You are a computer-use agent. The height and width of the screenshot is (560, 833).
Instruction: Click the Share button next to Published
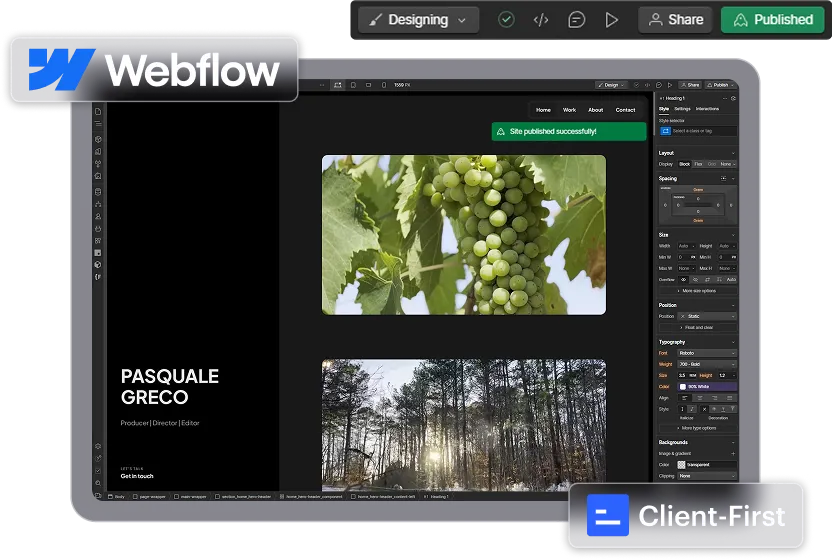(x=676, y=20)
